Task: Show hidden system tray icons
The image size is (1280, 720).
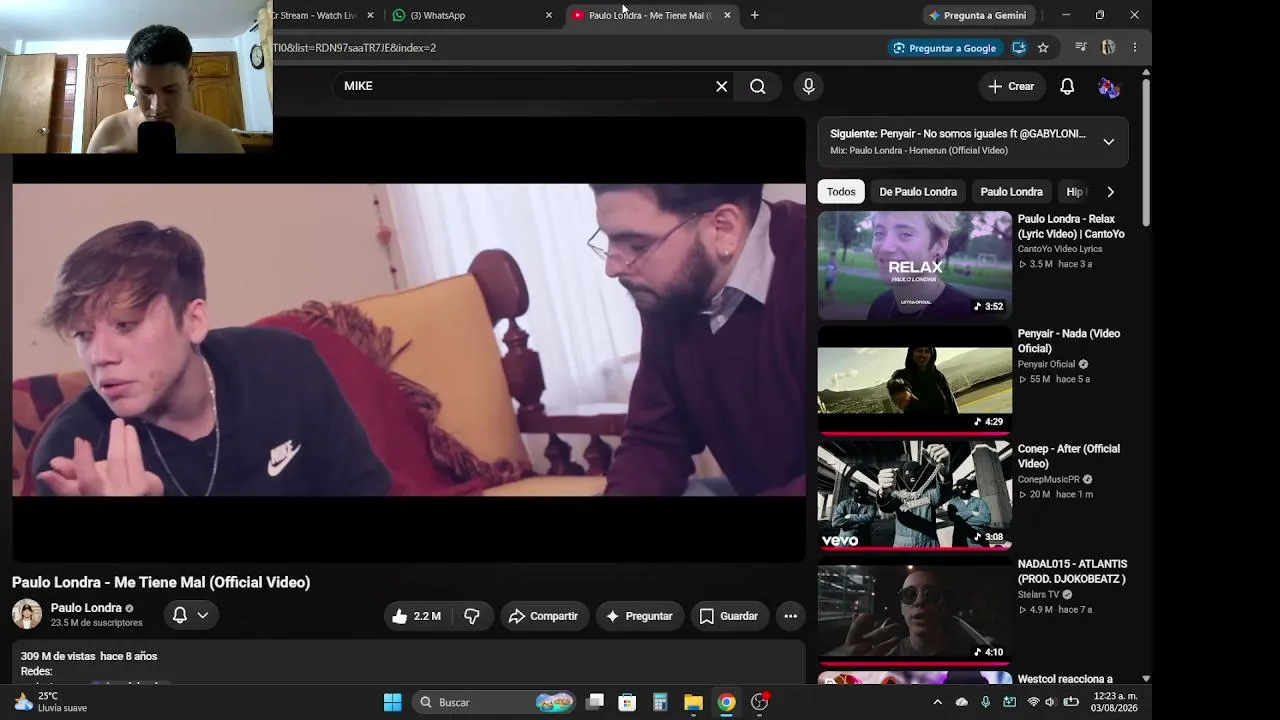Action: click(x=937, y=702)
